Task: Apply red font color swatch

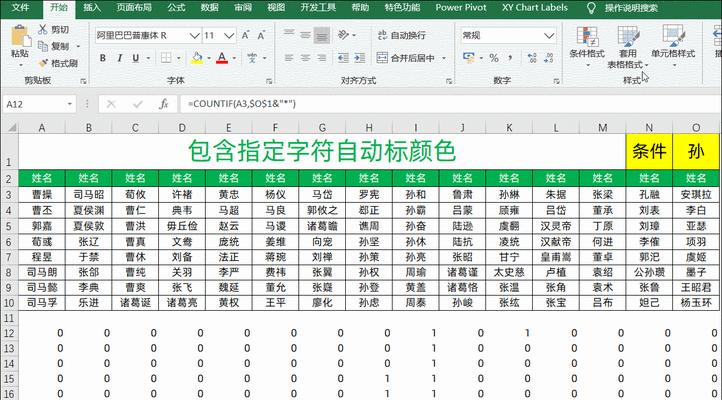Action: pos(222,58)
